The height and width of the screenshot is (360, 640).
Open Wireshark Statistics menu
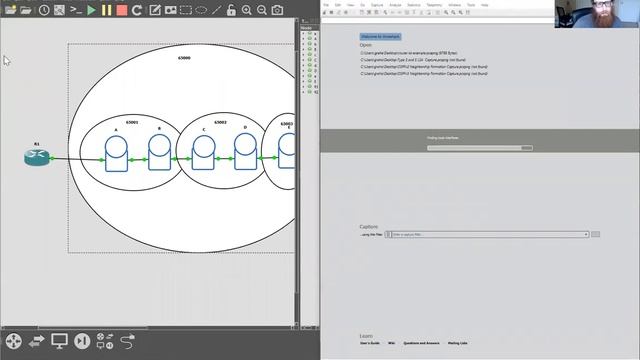(x=413, y=5)
